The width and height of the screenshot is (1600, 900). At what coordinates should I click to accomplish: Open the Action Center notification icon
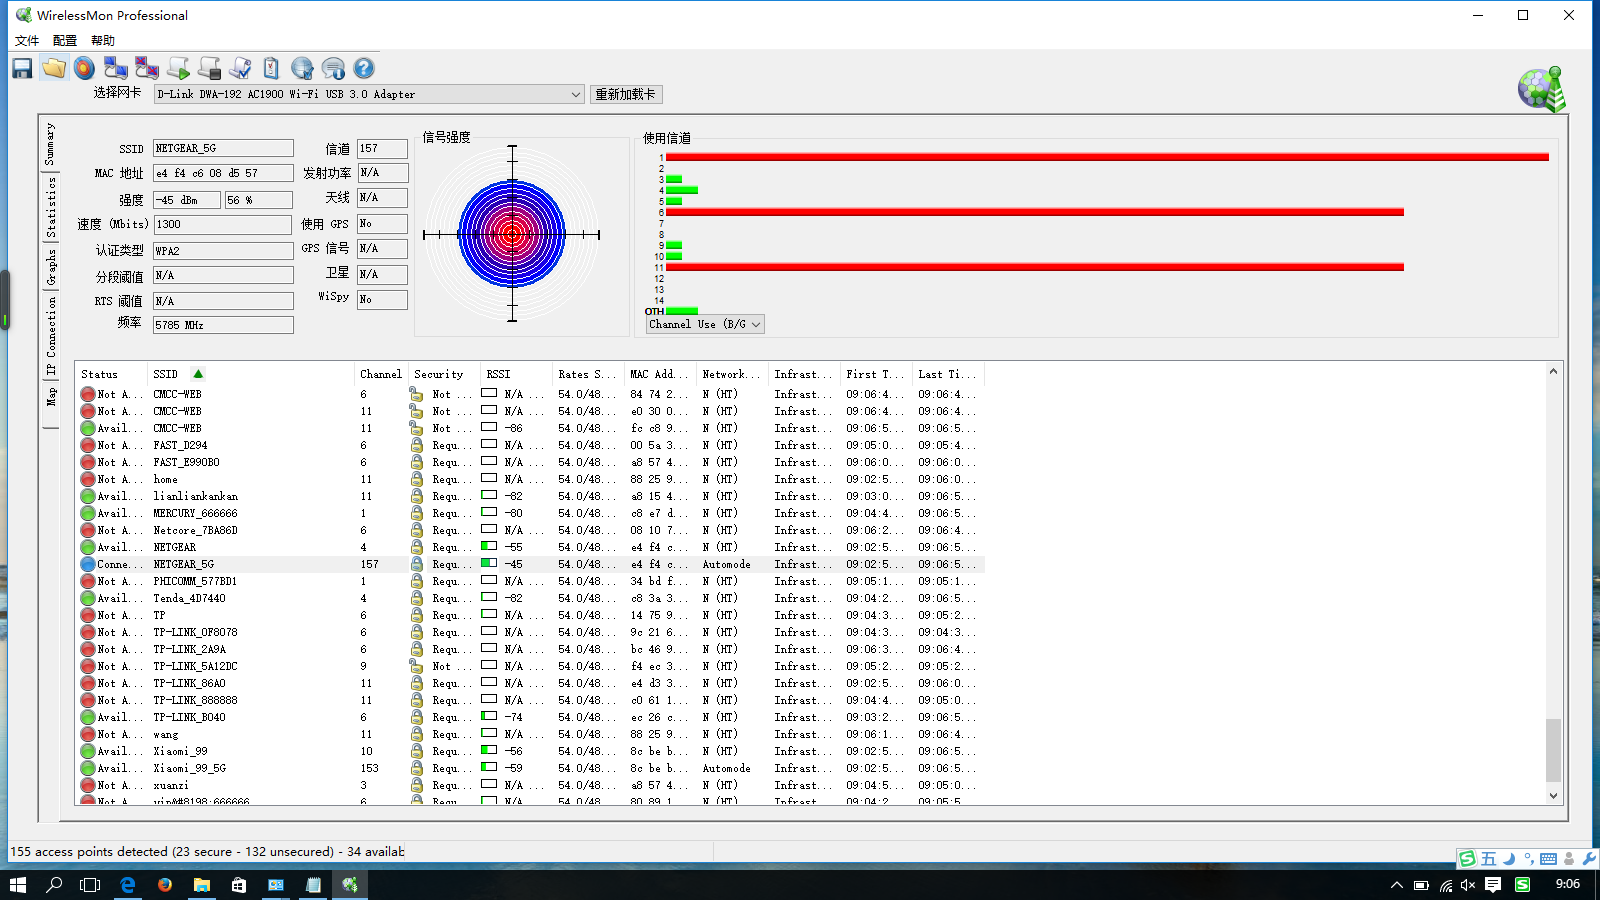pos(1493,885)
